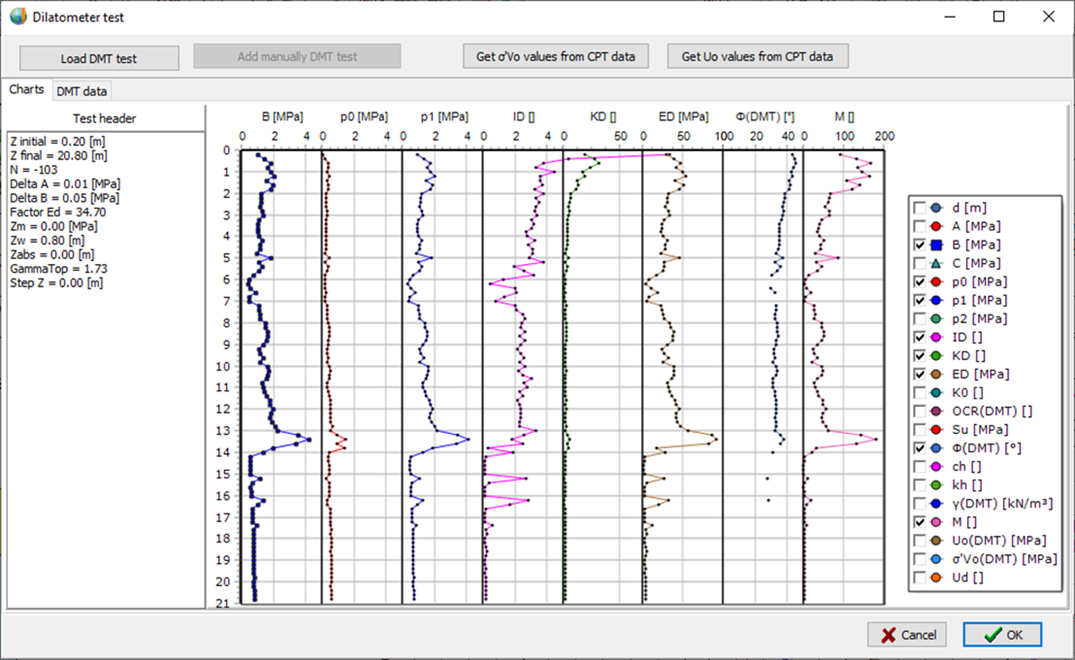This screenshot has height=660, width=1075.
Task: Click the KD [] chart title
Action: [x=603, y=117]
